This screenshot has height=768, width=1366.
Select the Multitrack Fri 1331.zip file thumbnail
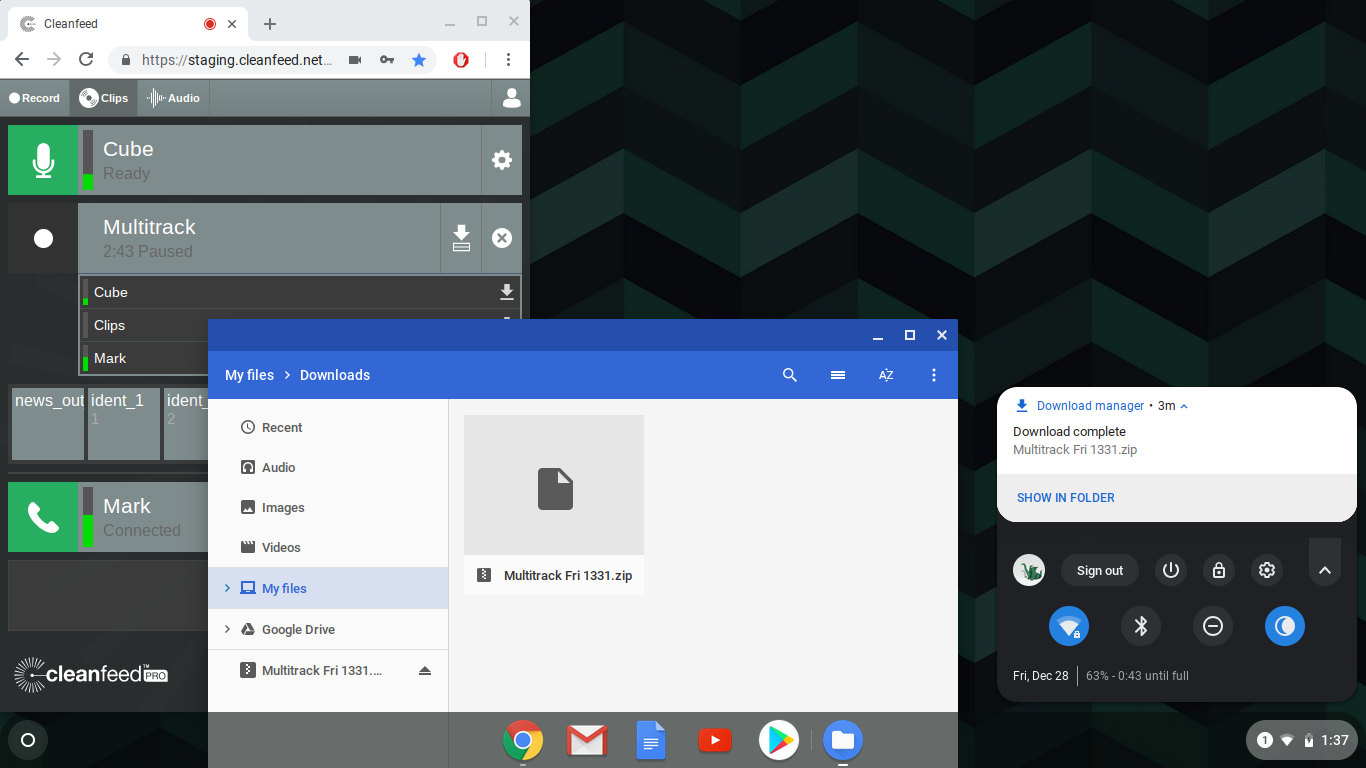[554, 487]
